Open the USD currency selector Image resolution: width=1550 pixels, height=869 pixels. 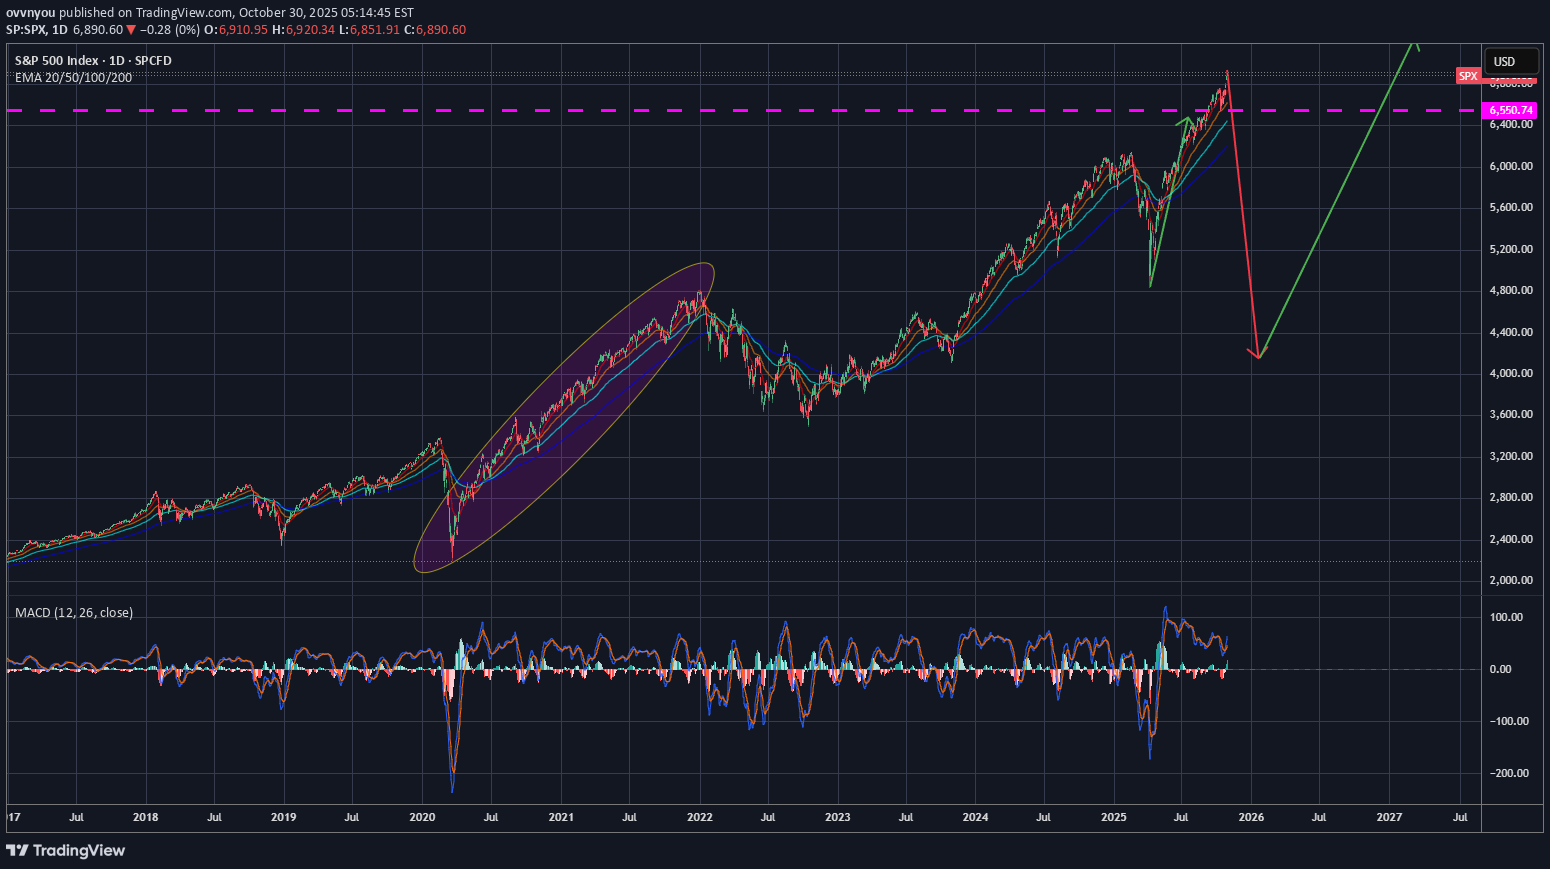coord(1510,61)
